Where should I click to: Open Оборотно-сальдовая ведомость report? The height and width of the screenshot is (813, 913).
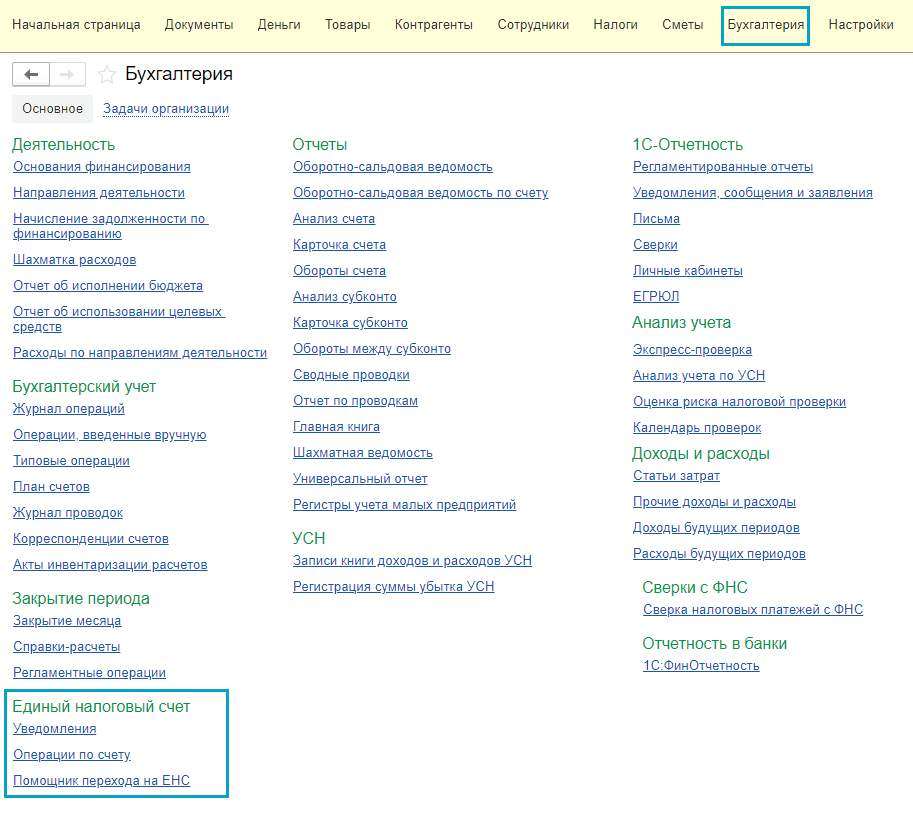click(x=392, y=167)
